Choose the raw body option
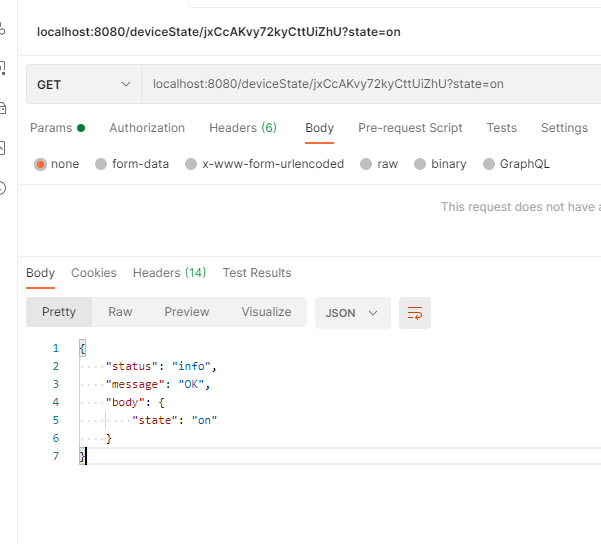Viewport: 601px width, 544px height. click(379, 164)
